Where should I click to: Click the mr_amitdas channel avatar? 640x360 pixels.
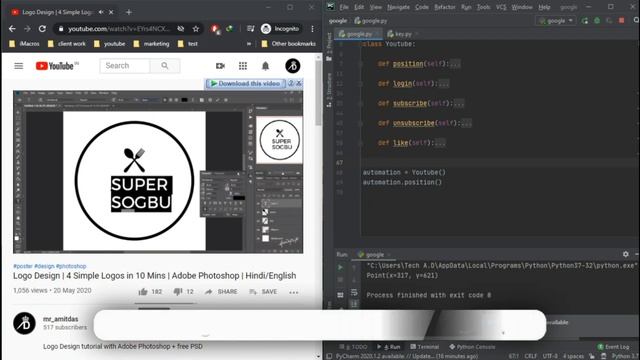coord(24,323)
